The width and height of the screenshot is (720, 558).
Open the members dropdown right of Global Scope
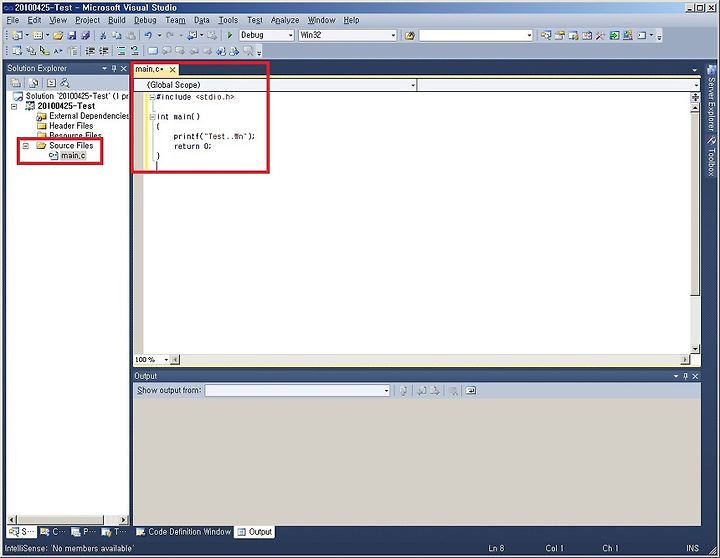[x=697, y=85]
